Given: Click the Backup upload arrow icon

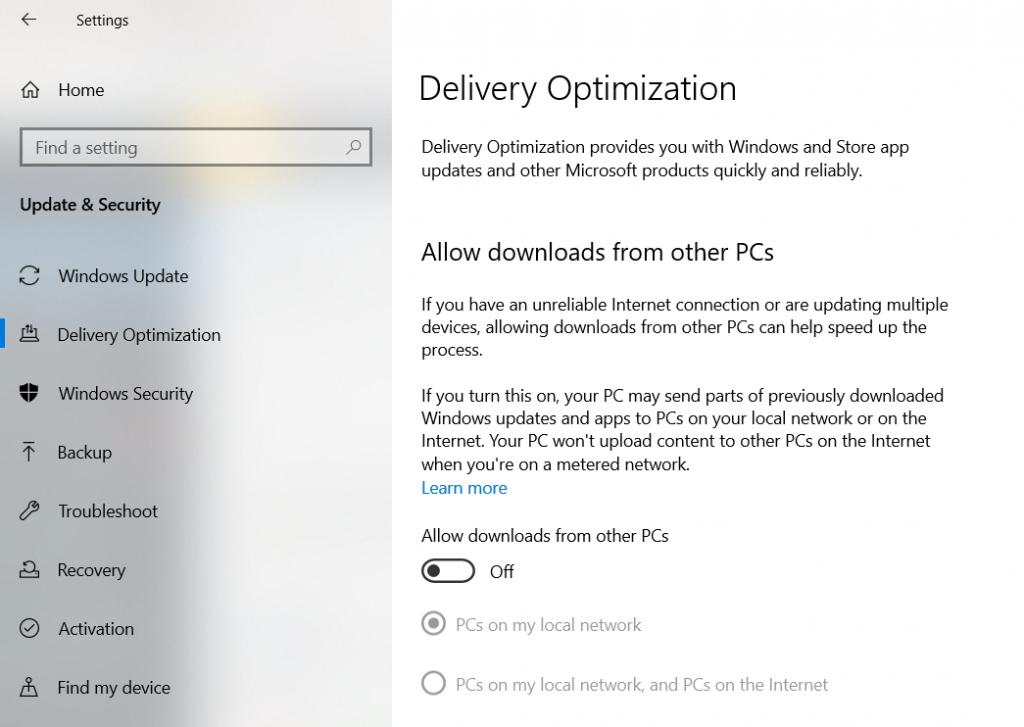Looking at the screenshot, I should [x=30, y=452].
